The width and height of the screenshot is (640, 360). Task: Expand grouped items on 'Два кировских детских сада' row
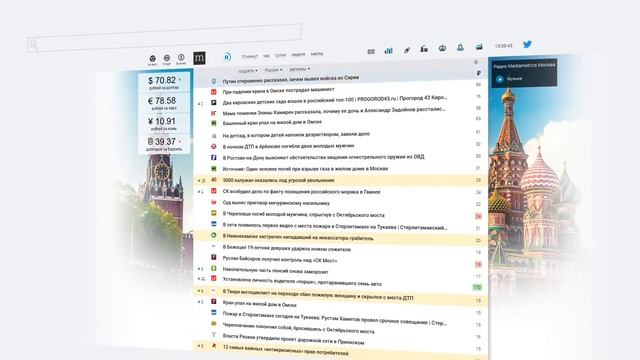pyautogui.click(x=200, y=104)
